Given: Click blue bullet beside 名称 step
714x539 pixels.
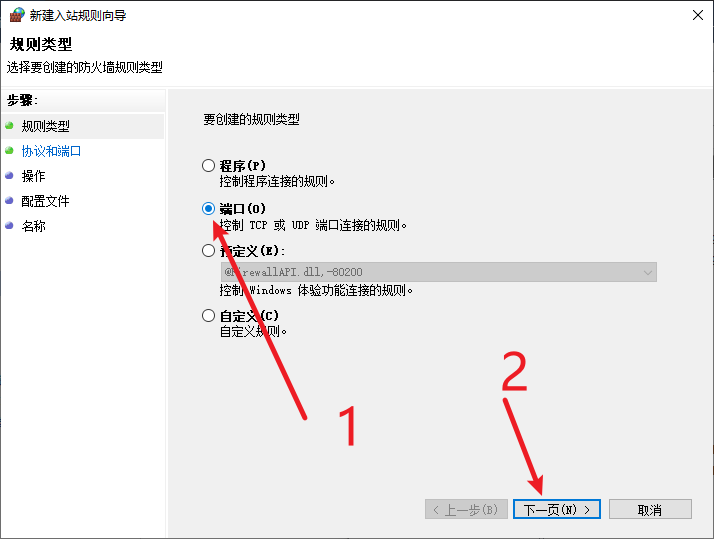Looking at the screenshot, I should point(9,225).
